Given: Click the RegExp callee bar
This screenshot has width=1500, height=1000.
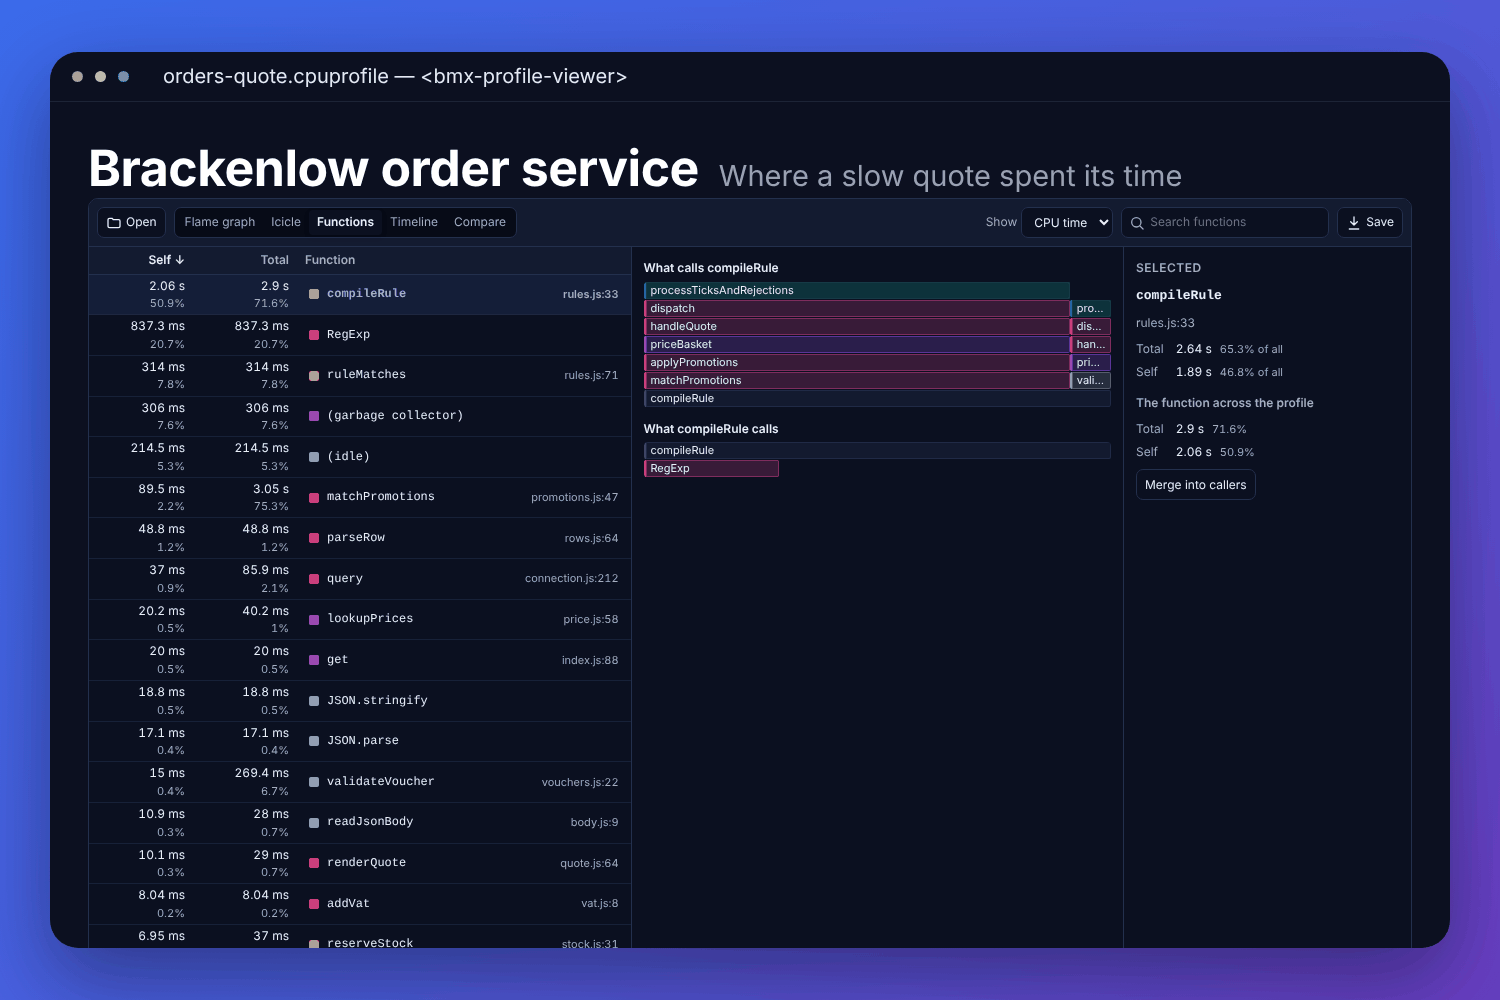Looking at the screenshot, I should [x=711, y=468].
